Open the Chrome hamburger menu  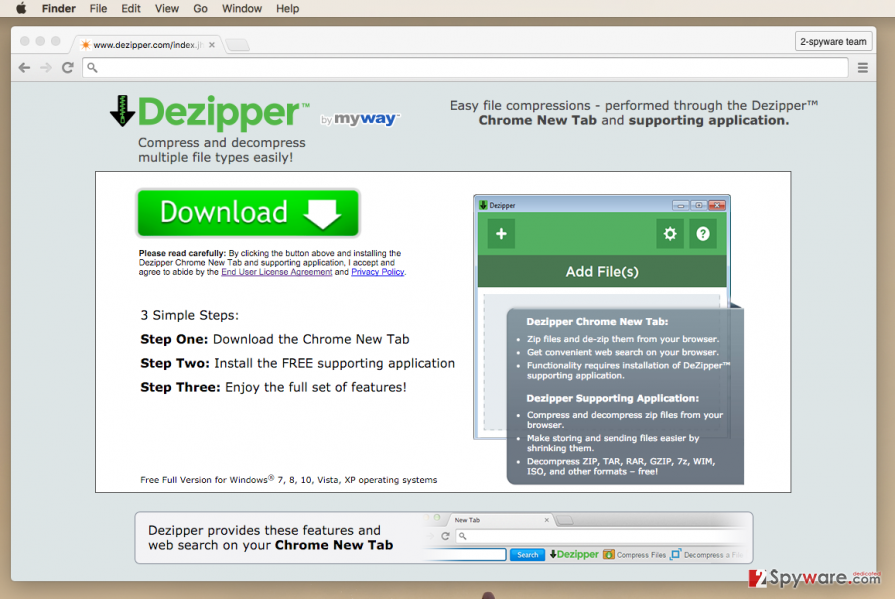pyautogui.click(x=862, y=68)
